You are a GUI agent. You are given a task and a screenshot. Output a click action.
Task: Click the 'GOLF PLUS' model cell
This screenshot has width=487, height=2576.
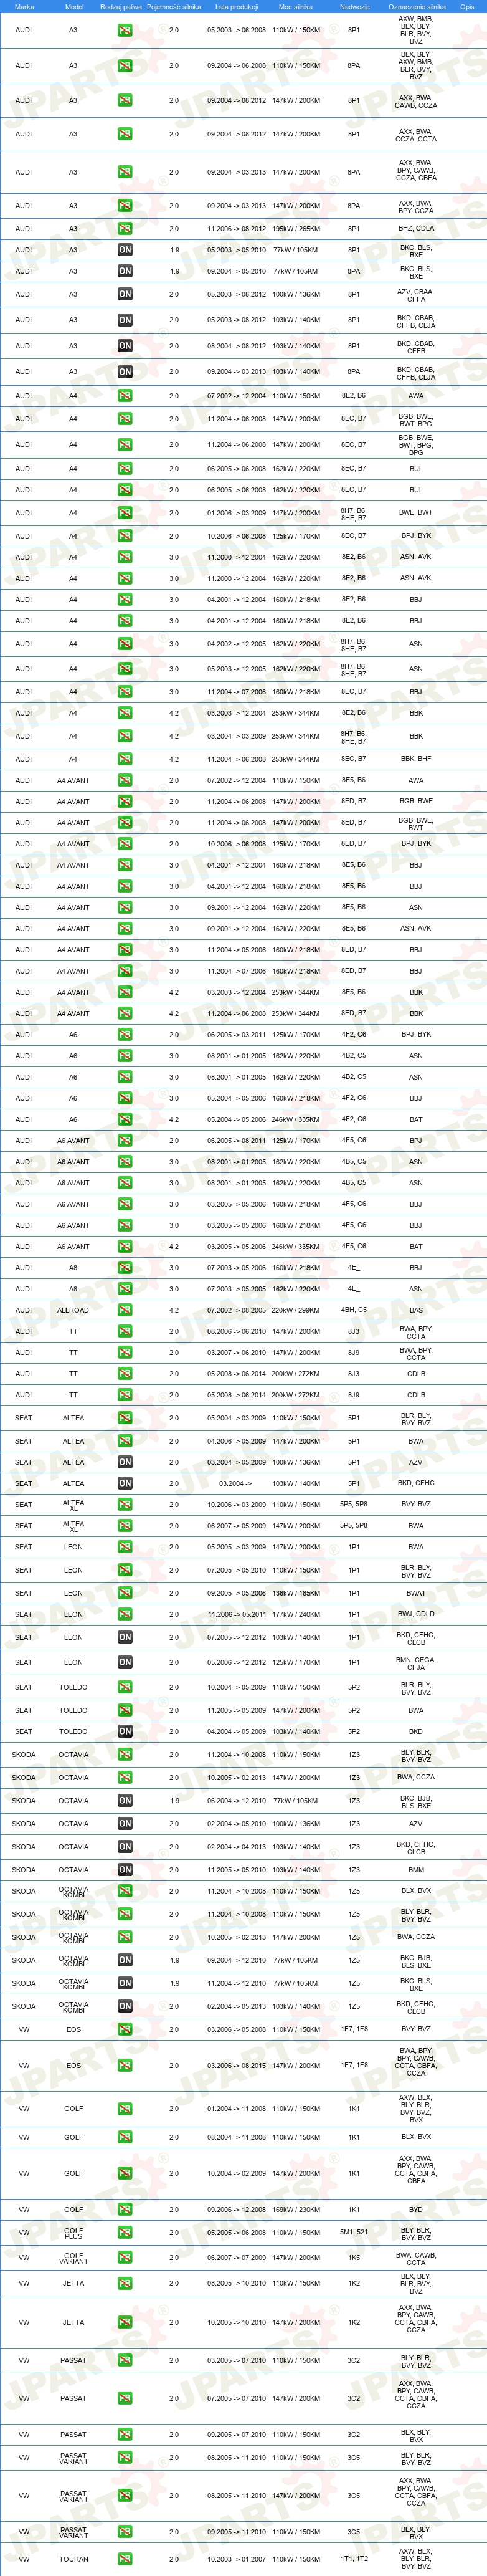tap(74, 2233)
